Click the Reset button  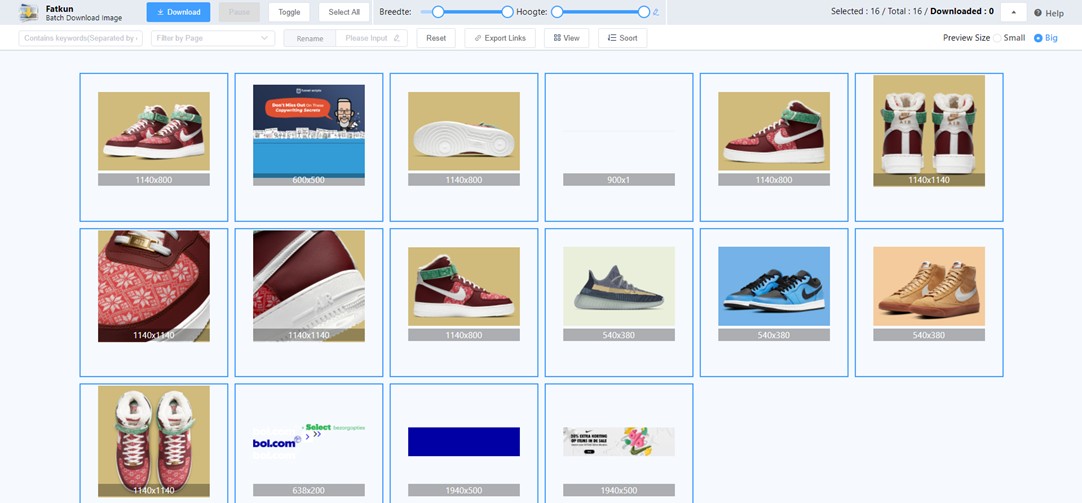(x=436, y=38)
